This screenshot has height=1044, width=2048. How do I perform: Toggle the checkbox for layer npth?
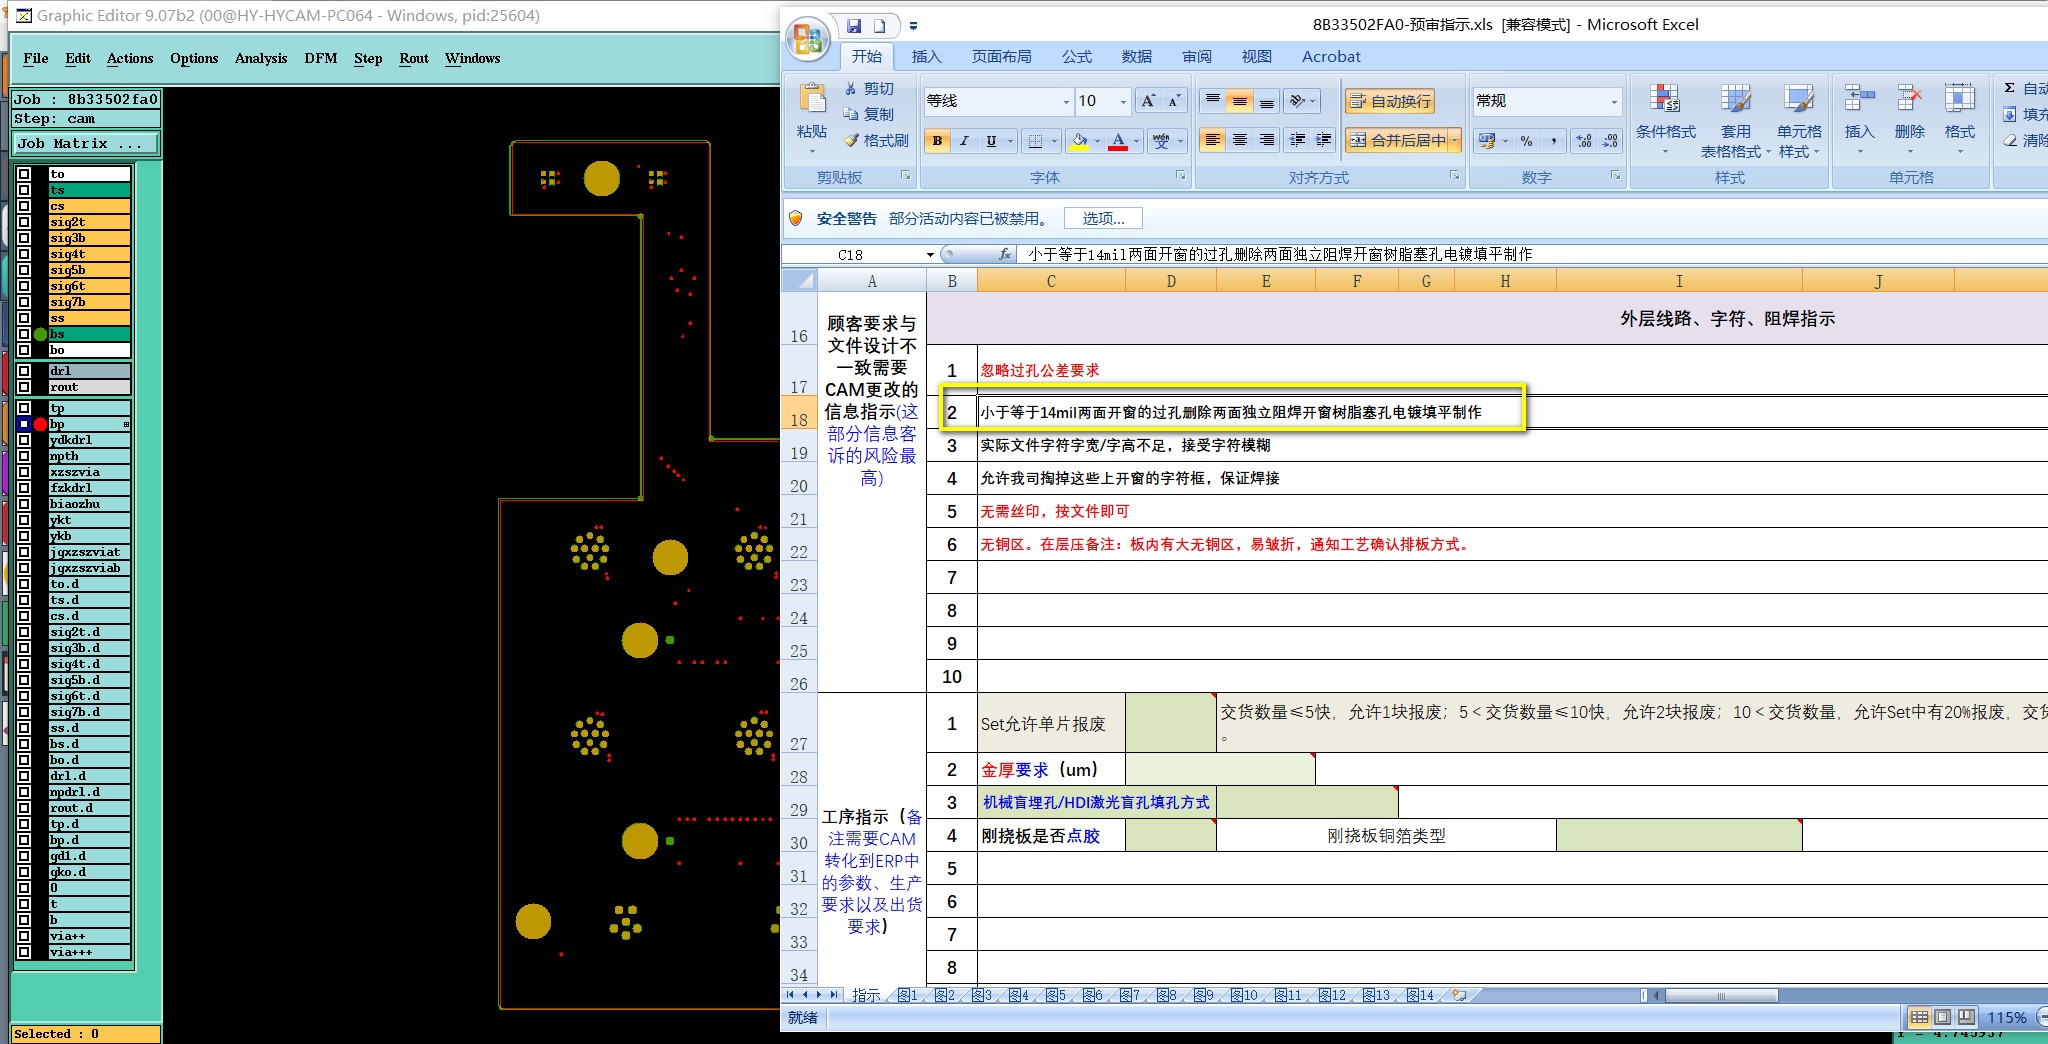point(24,456)
